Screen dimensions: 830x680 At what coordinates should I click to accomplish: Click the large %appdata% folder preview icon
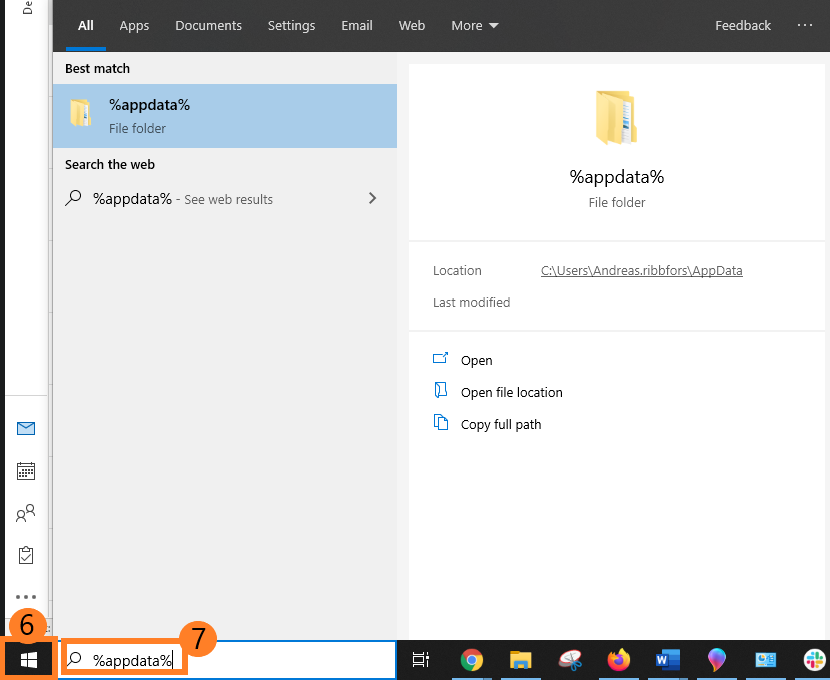click(616, 117)
